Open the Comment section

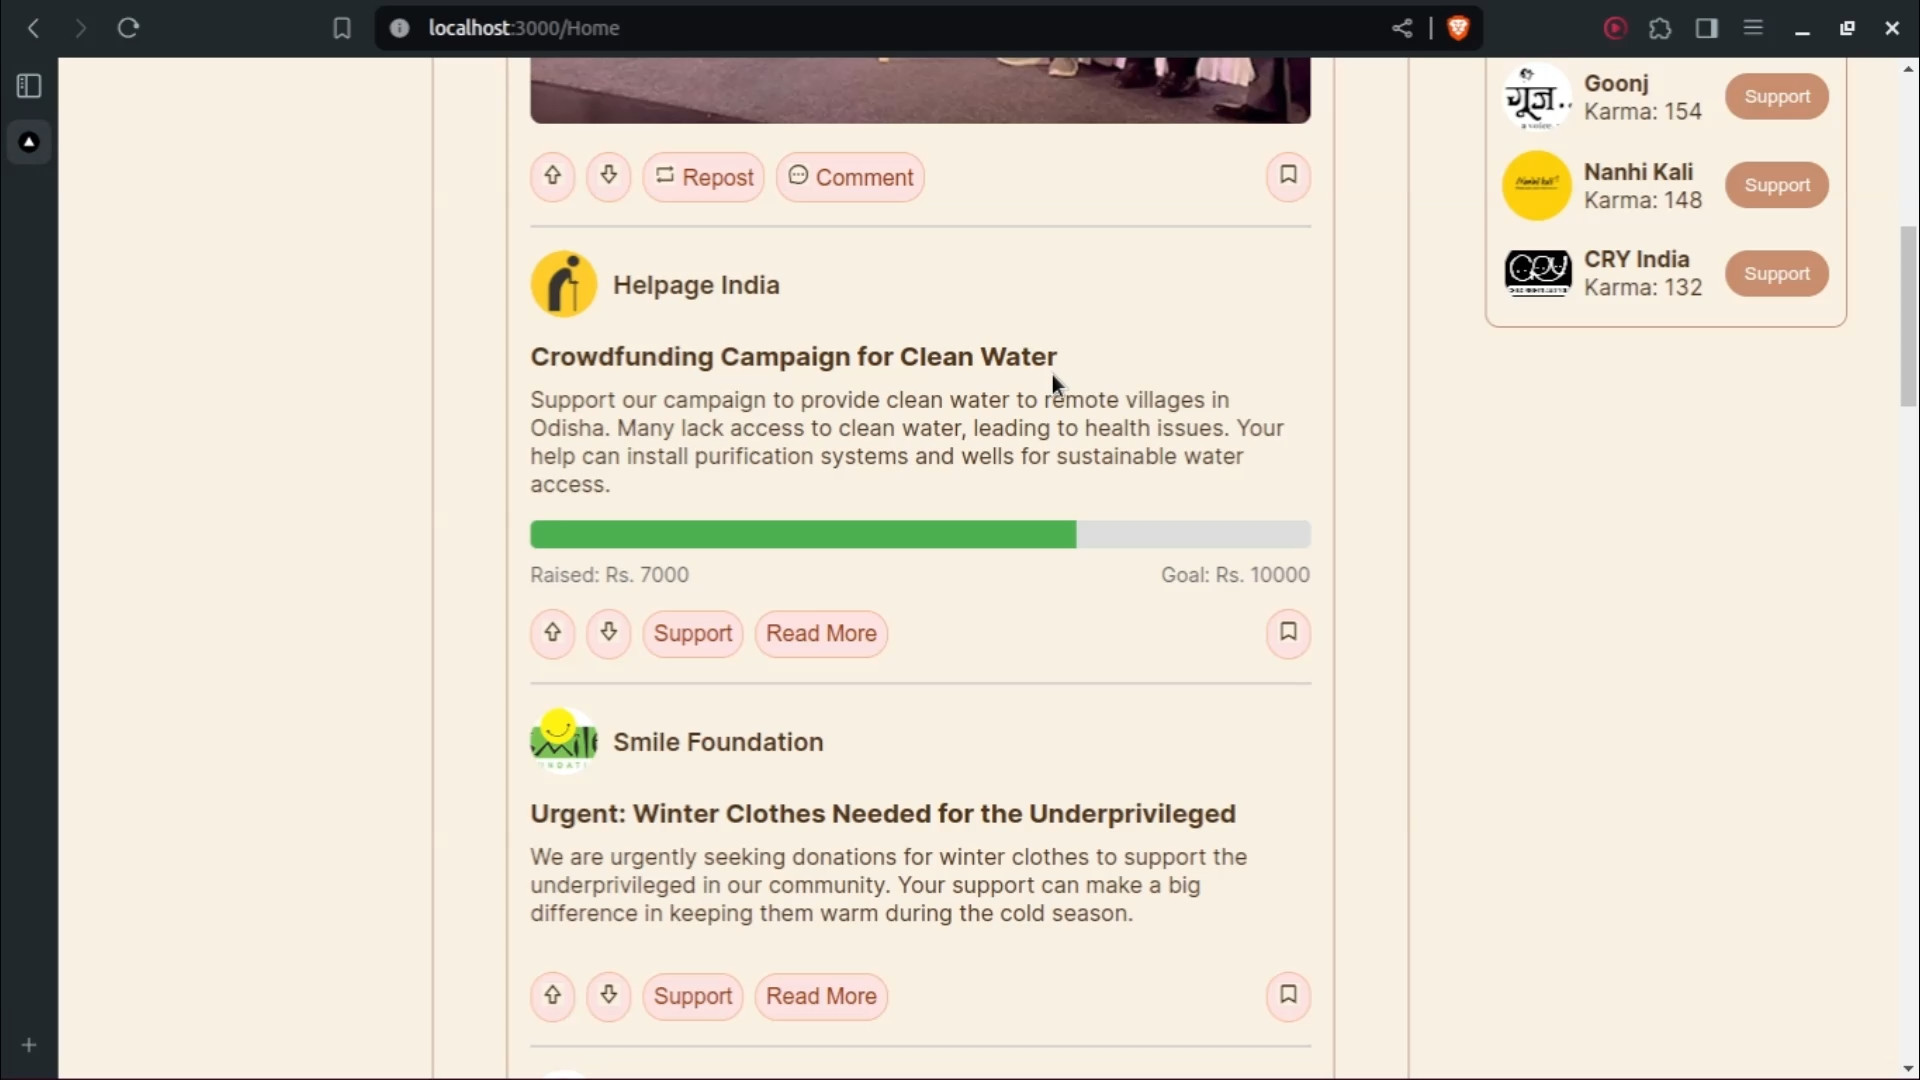coord(850,177)
